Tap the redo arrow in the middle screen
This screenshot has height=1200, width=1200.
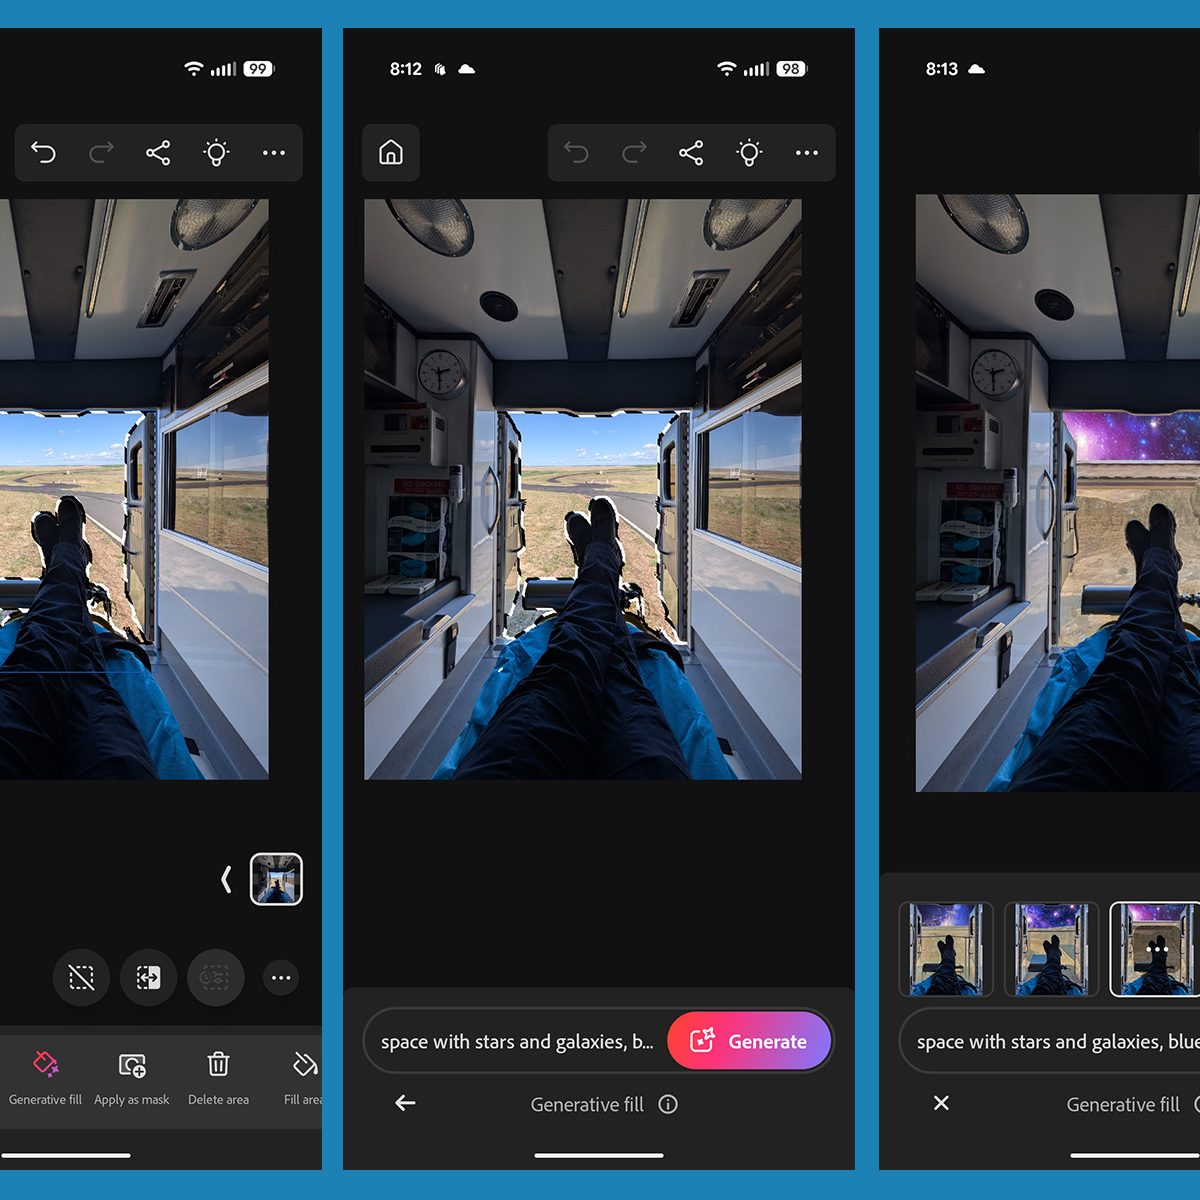[x=634, y=152]
